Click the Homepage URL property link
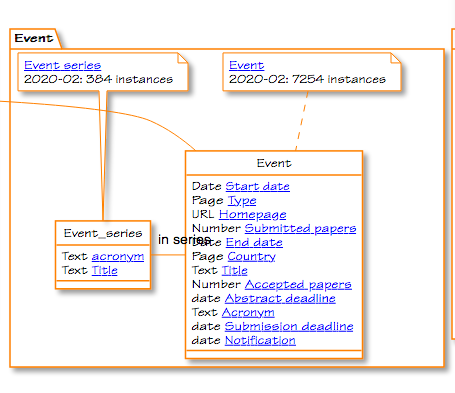The image size is (455, 393). 252,214
